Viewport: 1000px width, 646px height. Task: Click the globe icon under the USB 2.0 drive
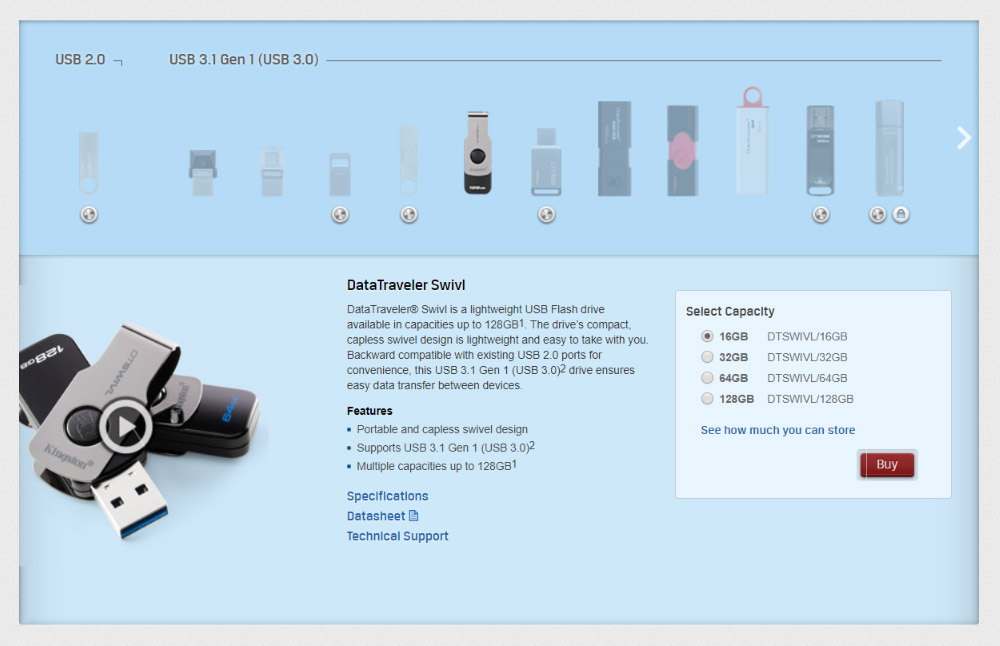[x=89, y=214]
